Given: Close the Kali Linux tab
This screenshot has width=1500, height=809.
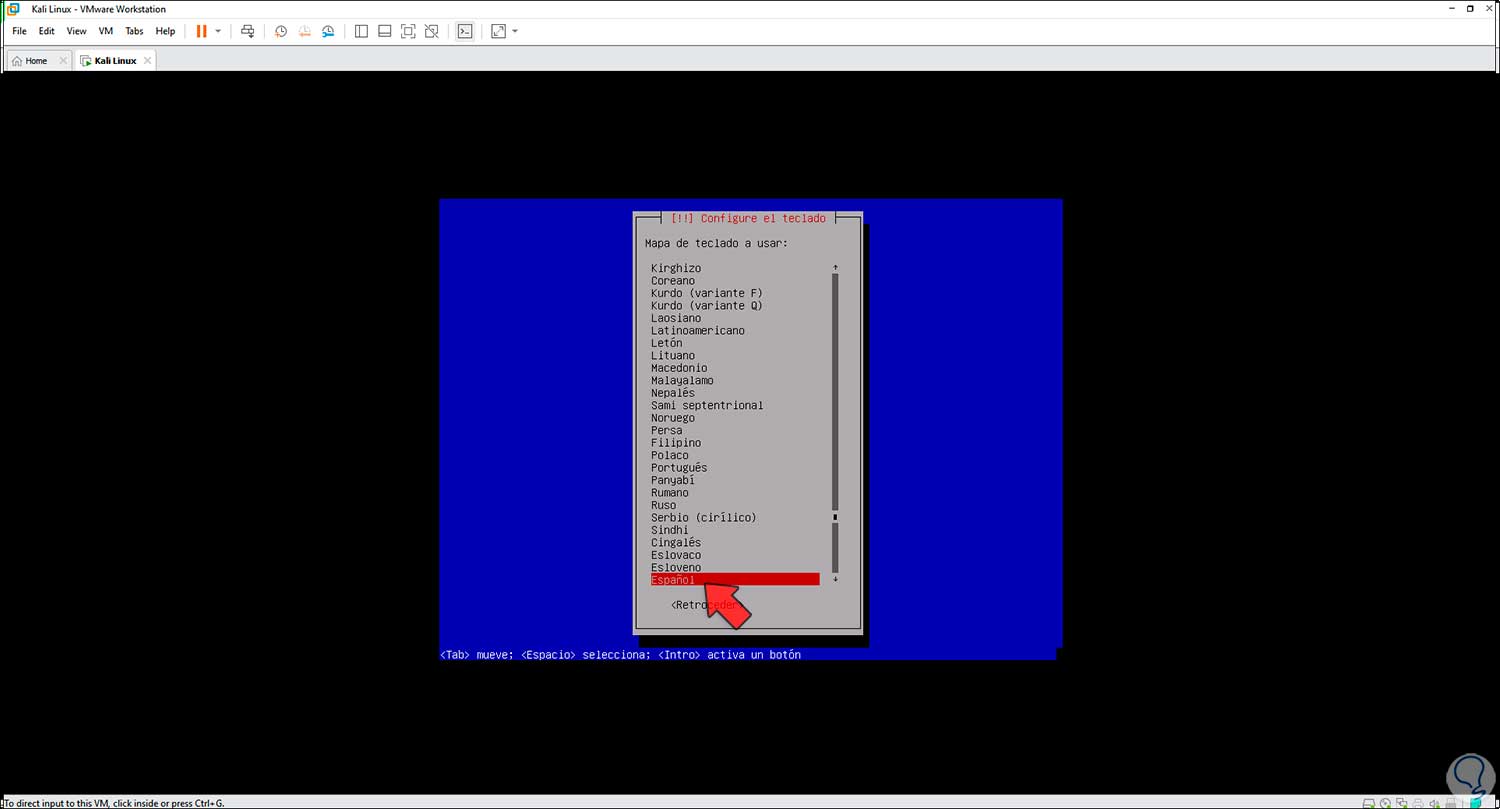Looking at the screenshot, I should point(147,61).
